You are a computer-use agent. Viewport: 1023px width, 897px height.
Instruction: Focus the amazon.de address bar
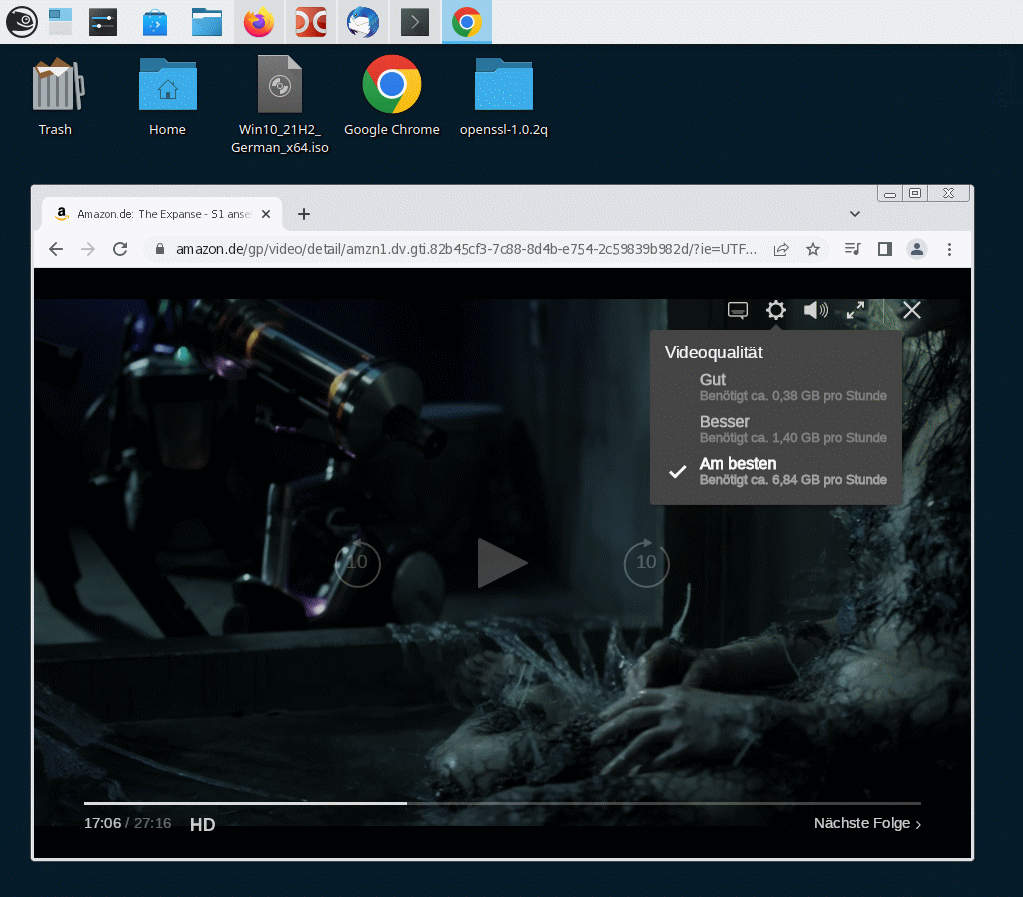coord(466,249)
